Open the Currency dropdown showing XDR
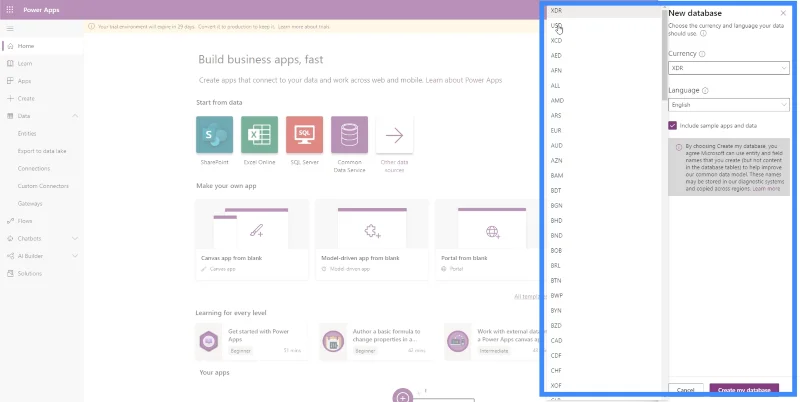Viewport: 800px width, 402px height. click(729, 68)
